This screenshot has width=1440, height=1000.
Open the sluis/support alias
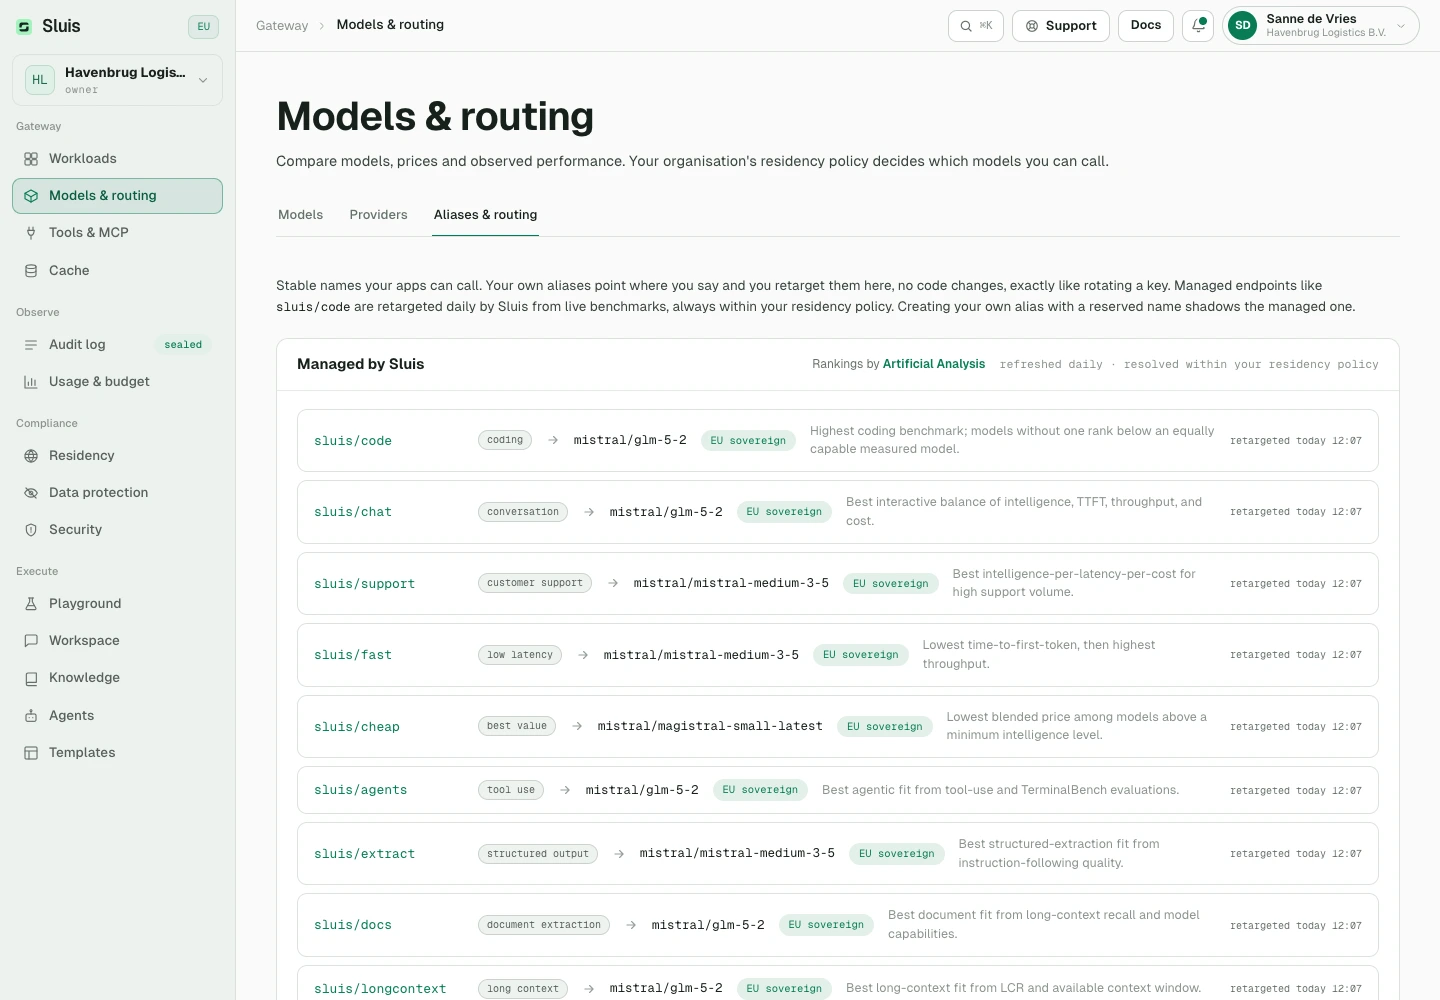pos(364,584)
